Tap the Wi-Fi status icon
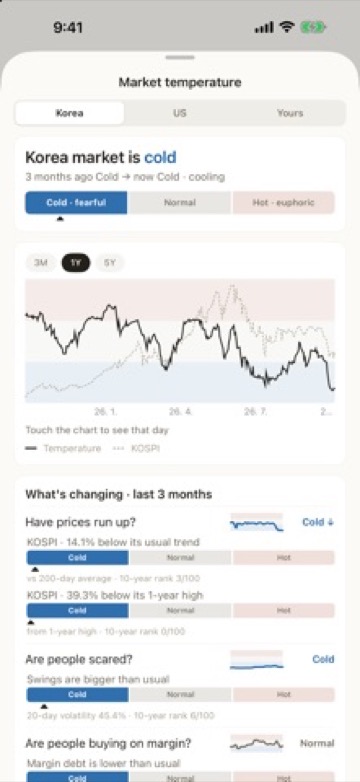 [287, 27]
